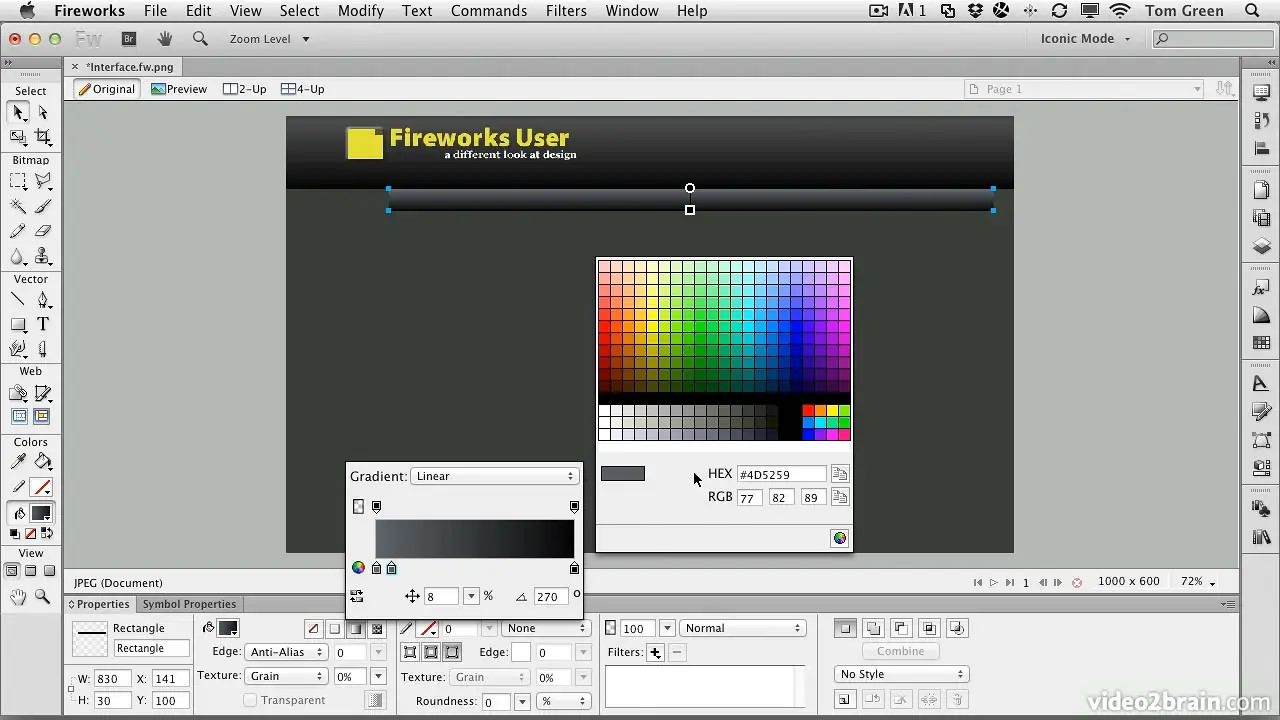Select the Subselection tool
The height and width of the screenshot is (720, 1280).
[x=43, y=113]
